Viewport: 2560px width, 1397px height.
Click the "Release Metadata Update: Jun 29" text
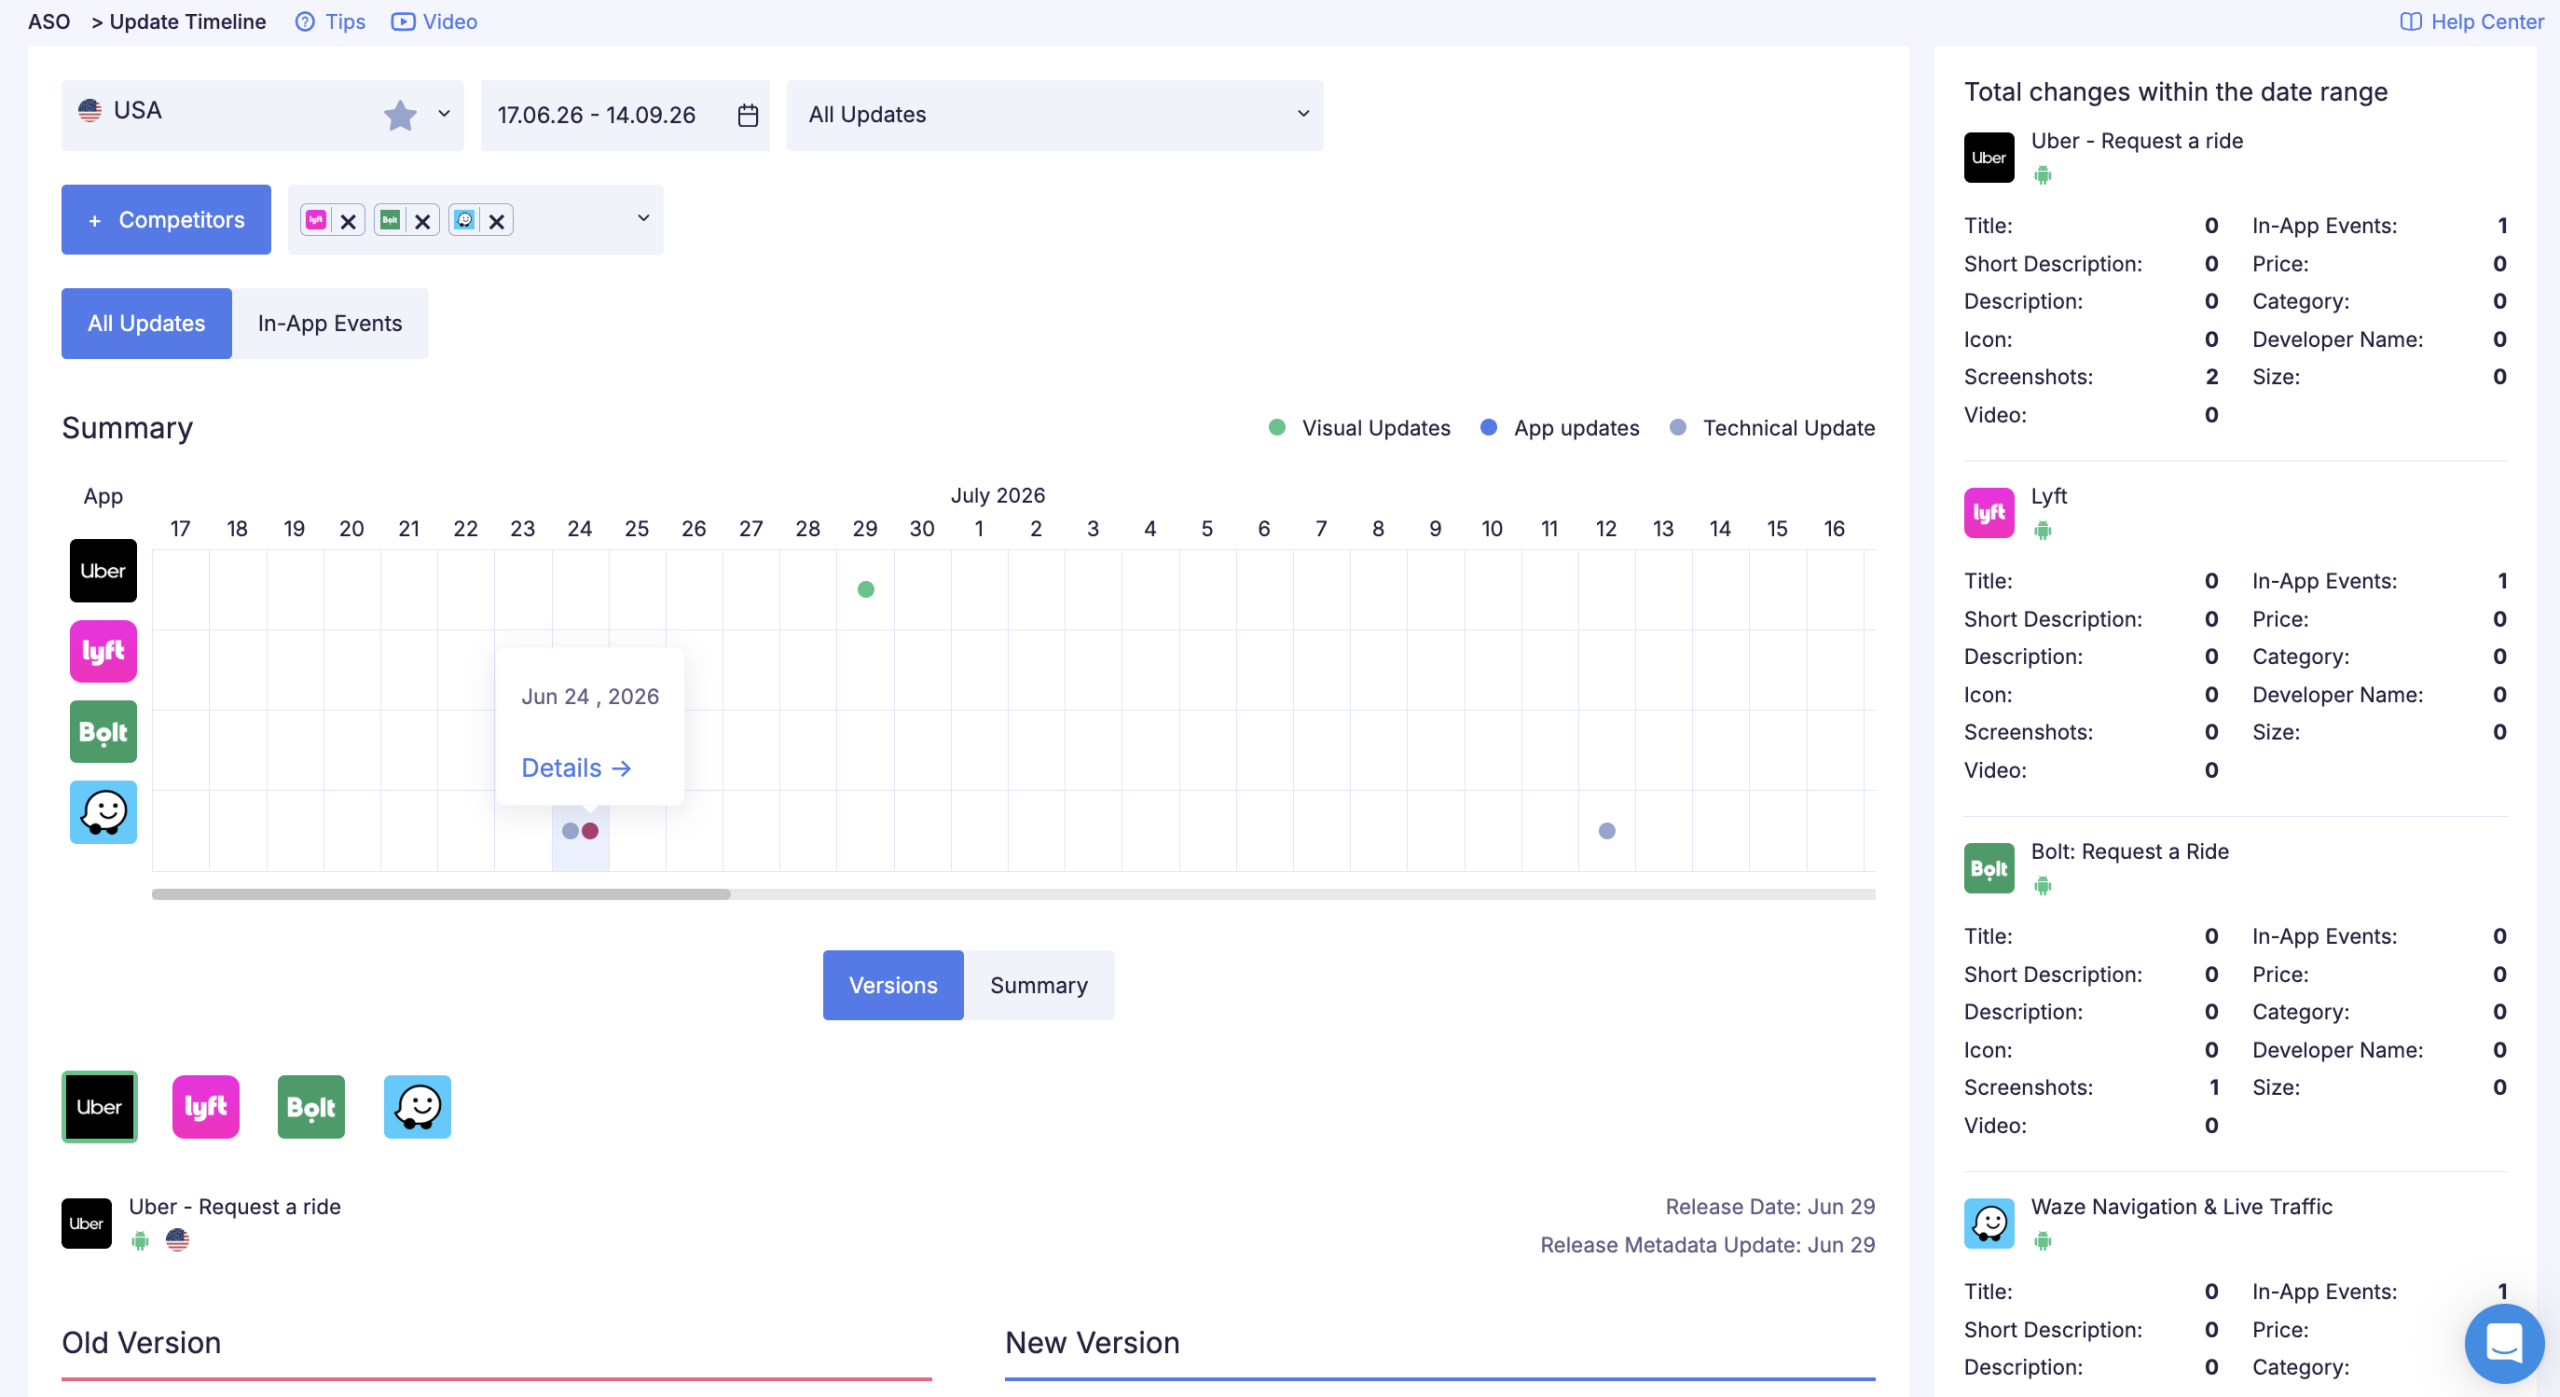[1708, 1245]
